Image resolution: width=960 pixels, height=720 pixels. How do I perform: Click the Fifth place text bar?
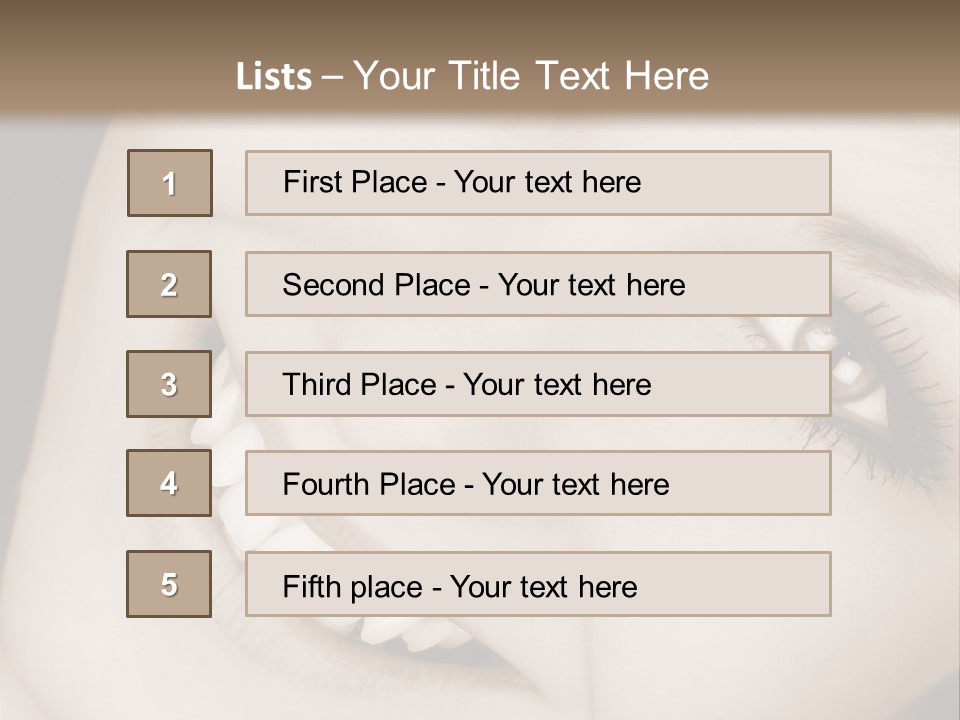(538, 584)
